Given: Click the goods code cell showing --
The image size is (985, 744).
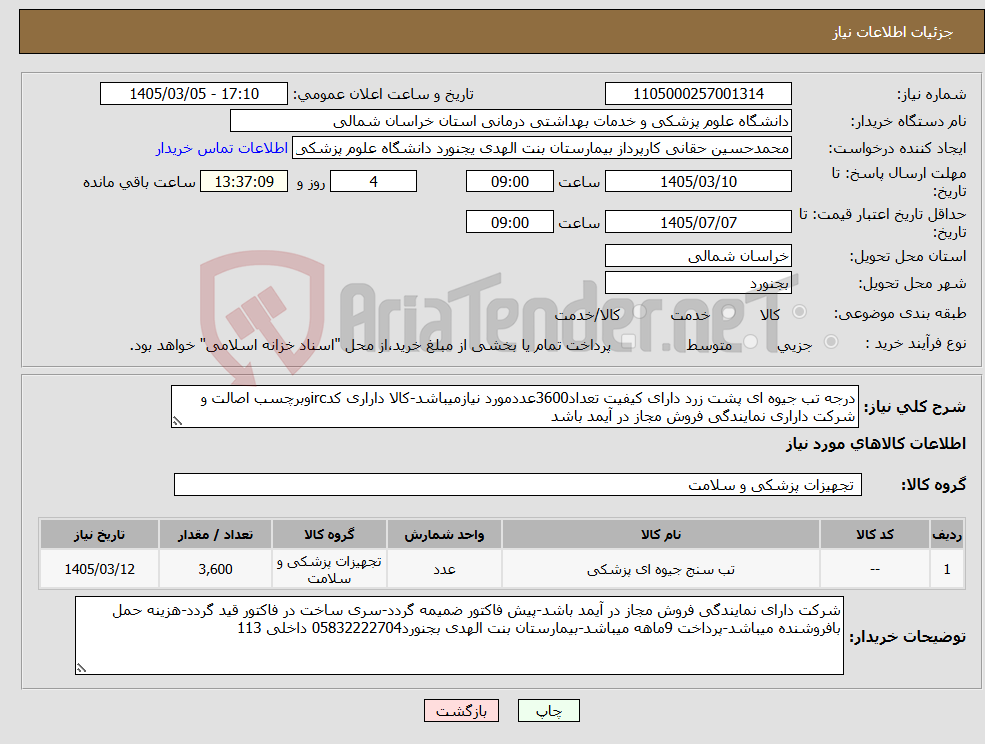Looking at the screenshot, I should (874, 569).
